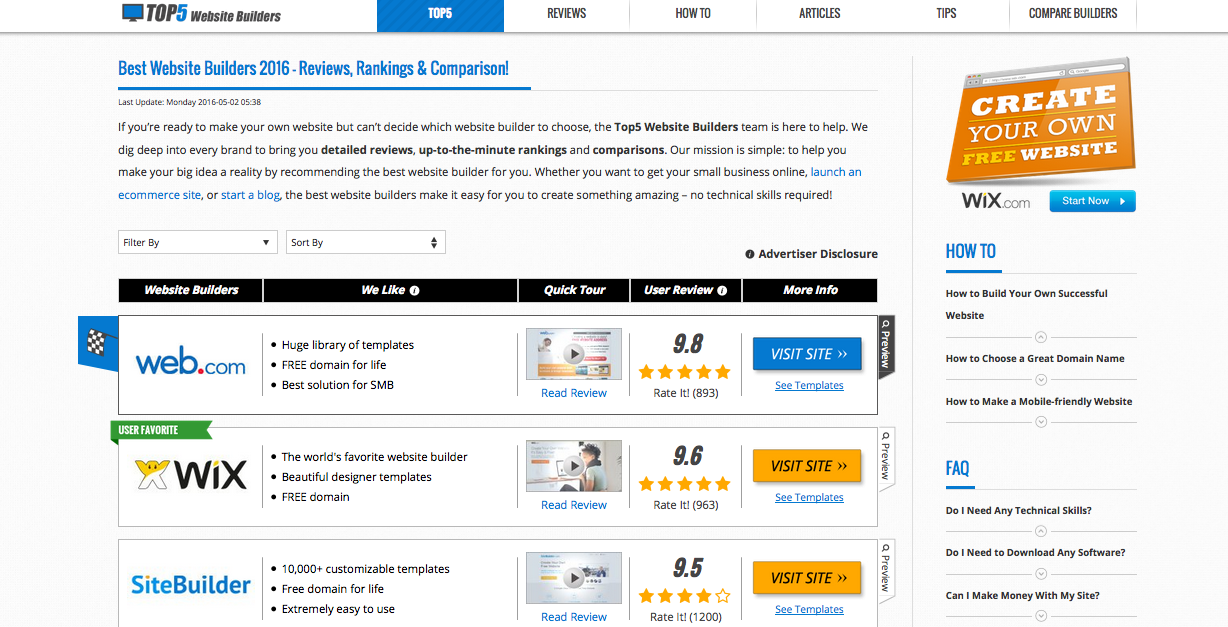Click the Best Website Builders 2016 page heading
This screenshot has width=1228, height=627.
click(313, 69)
